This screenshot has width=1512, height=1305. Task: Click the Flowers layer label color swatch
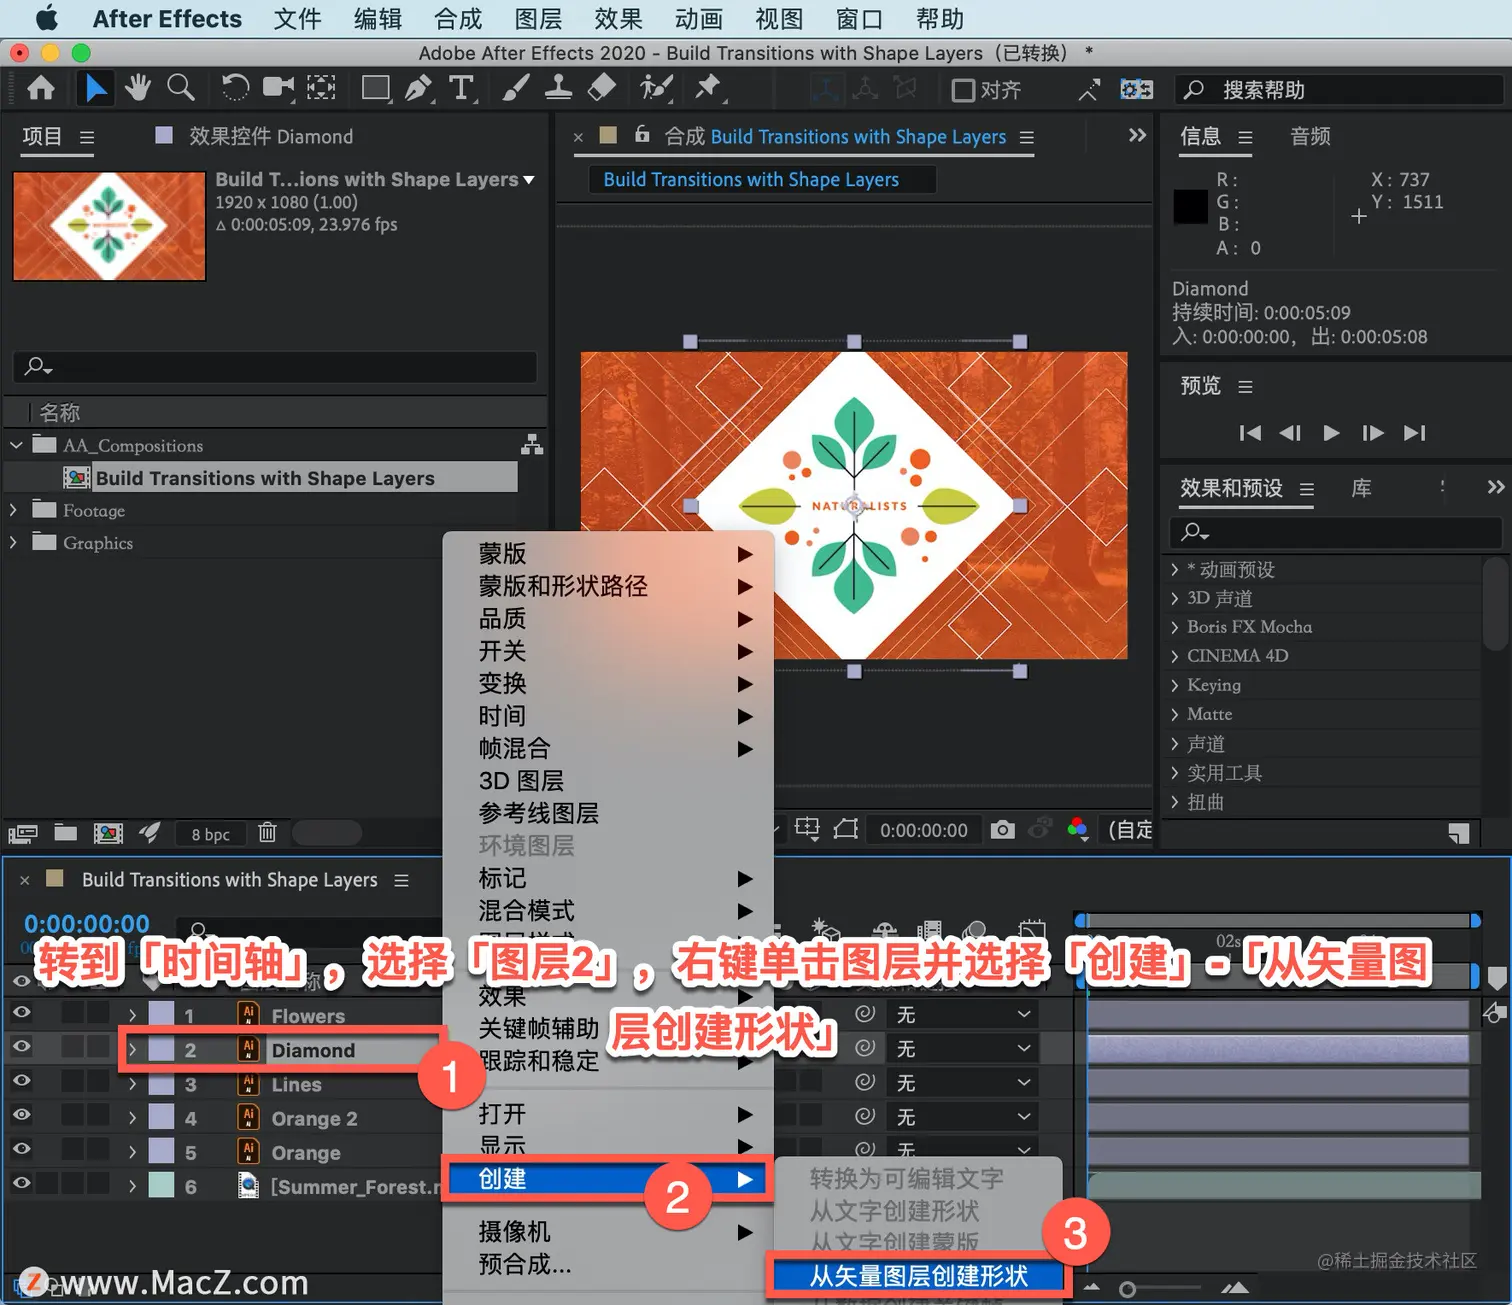161,1015
